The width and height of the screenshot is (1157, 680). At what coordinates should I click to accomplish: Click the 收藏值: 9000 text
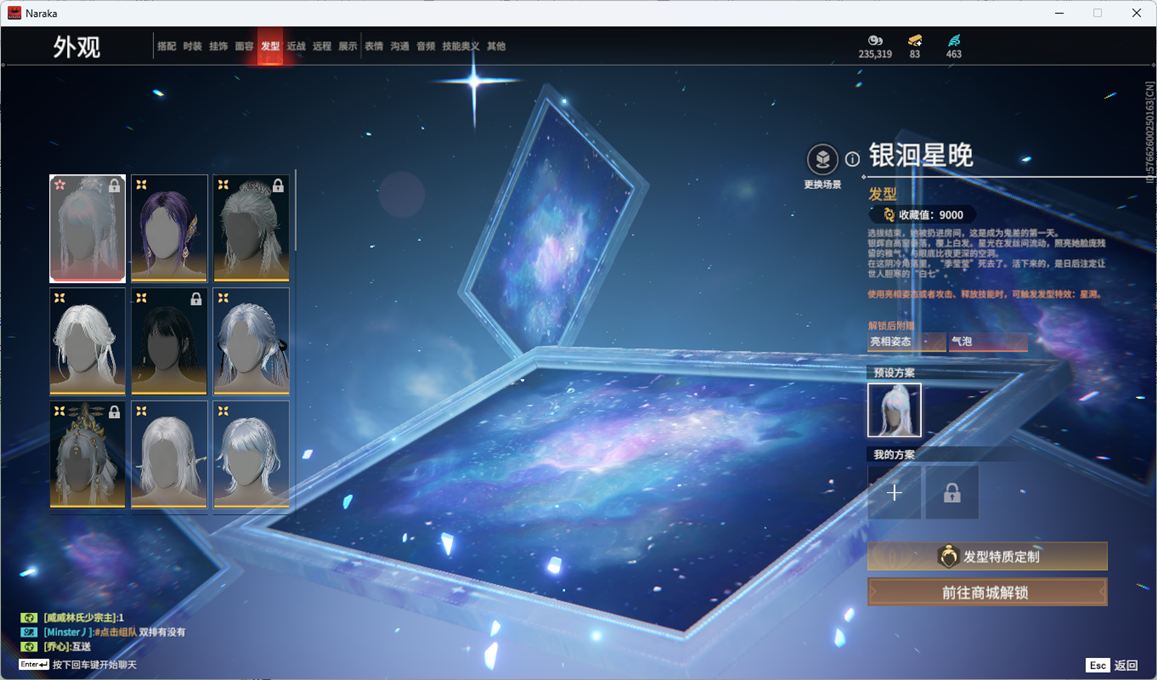click(931, 215)
